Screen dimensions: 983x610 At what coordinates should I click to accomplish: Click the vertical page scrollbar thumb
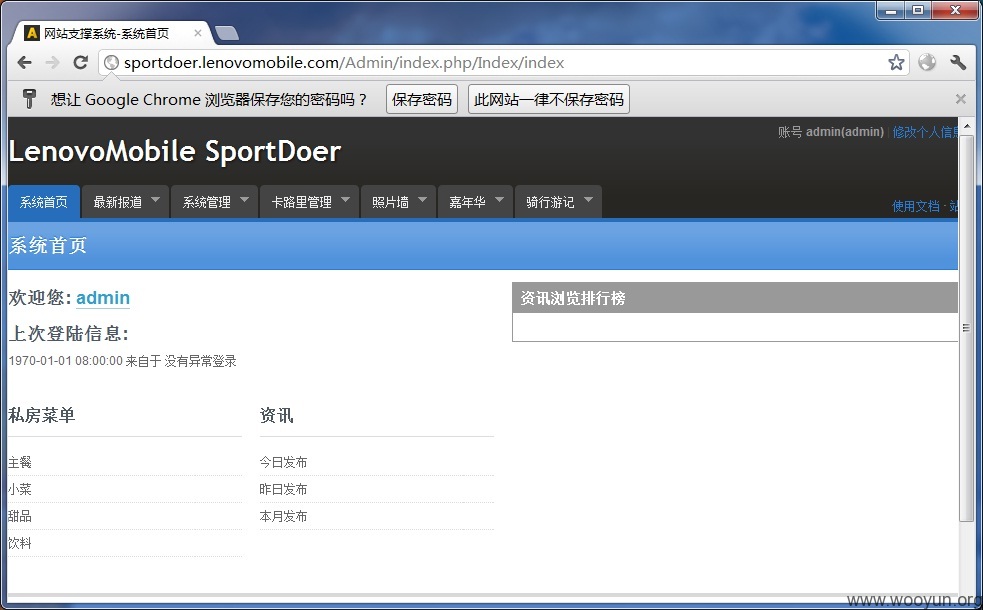(x=966, y=328)
